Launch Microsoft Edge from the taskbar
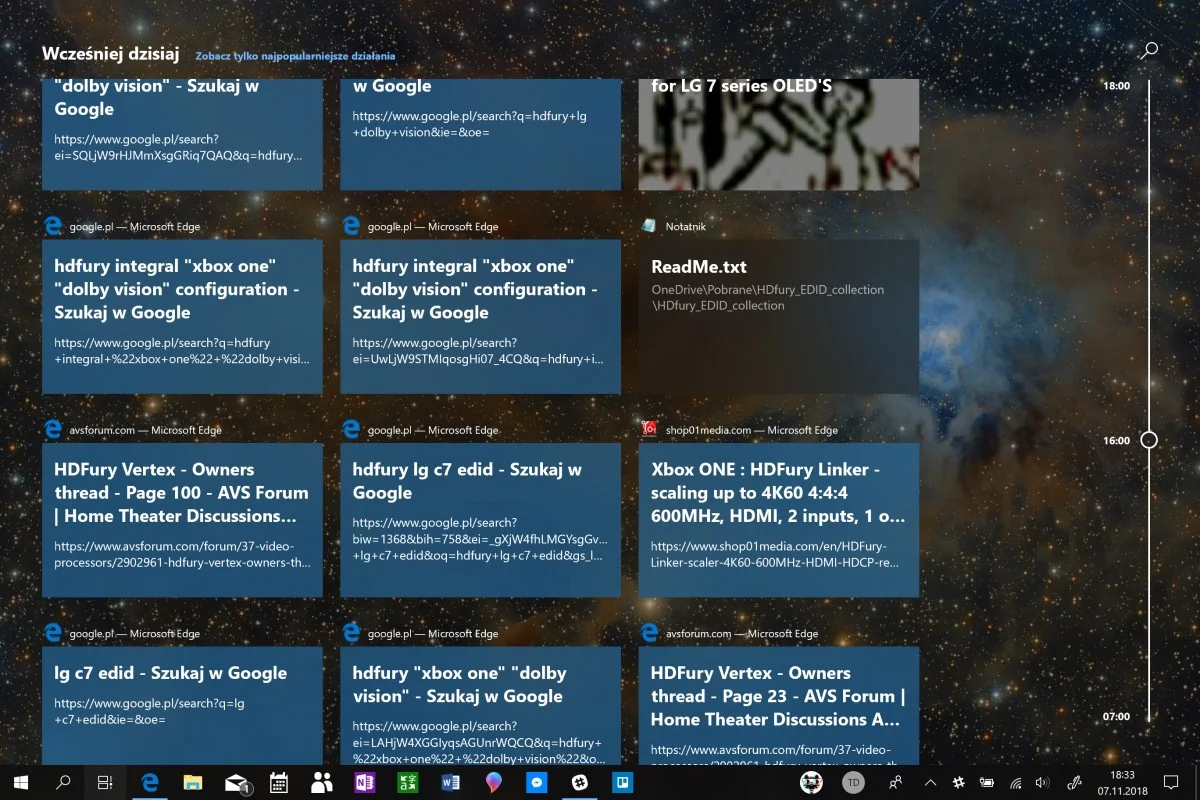 [x=151, y=783]
